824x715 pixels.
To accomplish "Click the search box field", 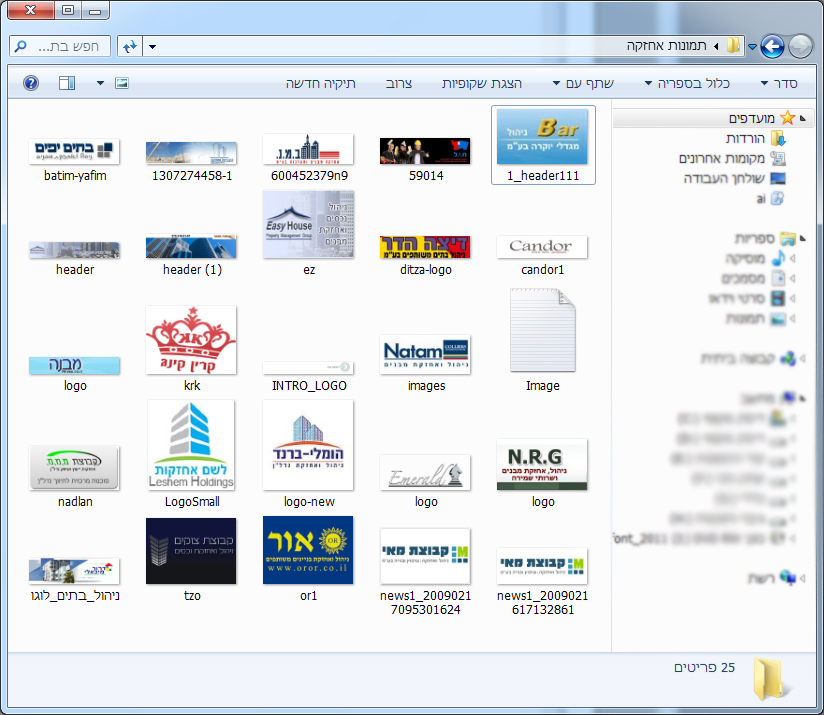I will 60,47.
